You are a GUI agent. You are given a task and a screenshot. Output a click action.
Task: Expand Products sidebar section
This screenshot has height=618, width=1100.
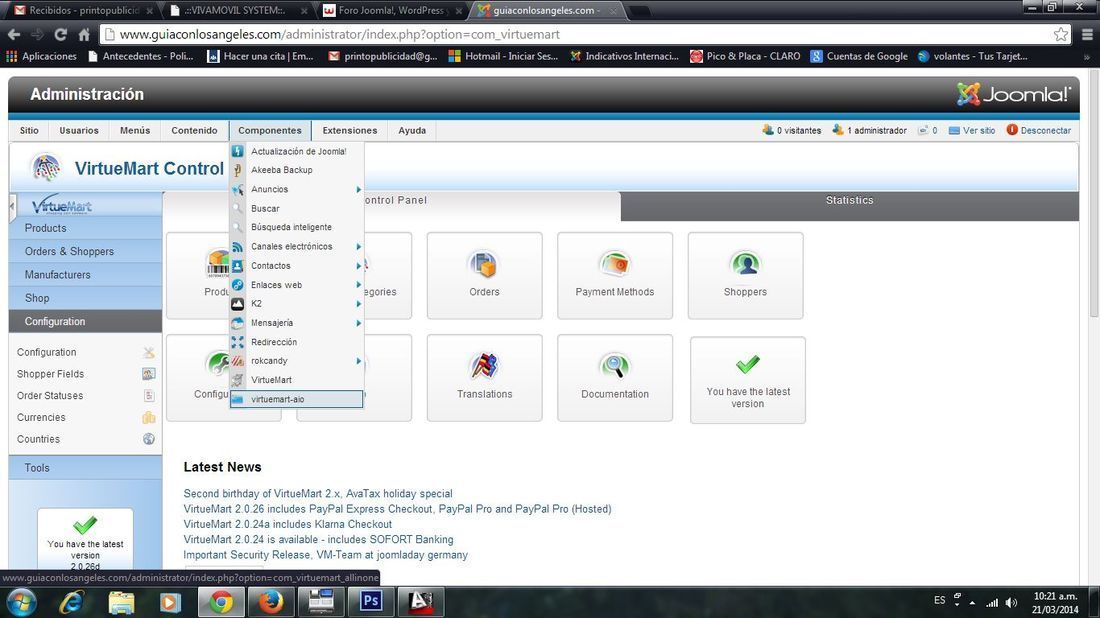[85, 228]
